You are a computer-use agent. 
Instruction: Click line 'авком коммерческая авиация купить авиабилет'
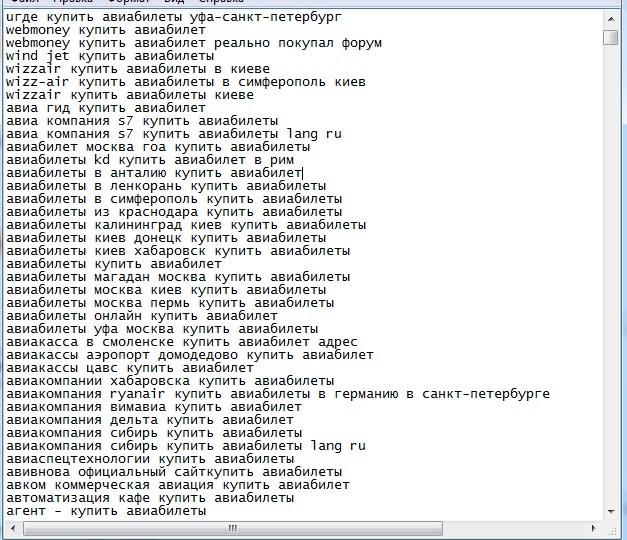pyautogui.click(x=178, y=485)
